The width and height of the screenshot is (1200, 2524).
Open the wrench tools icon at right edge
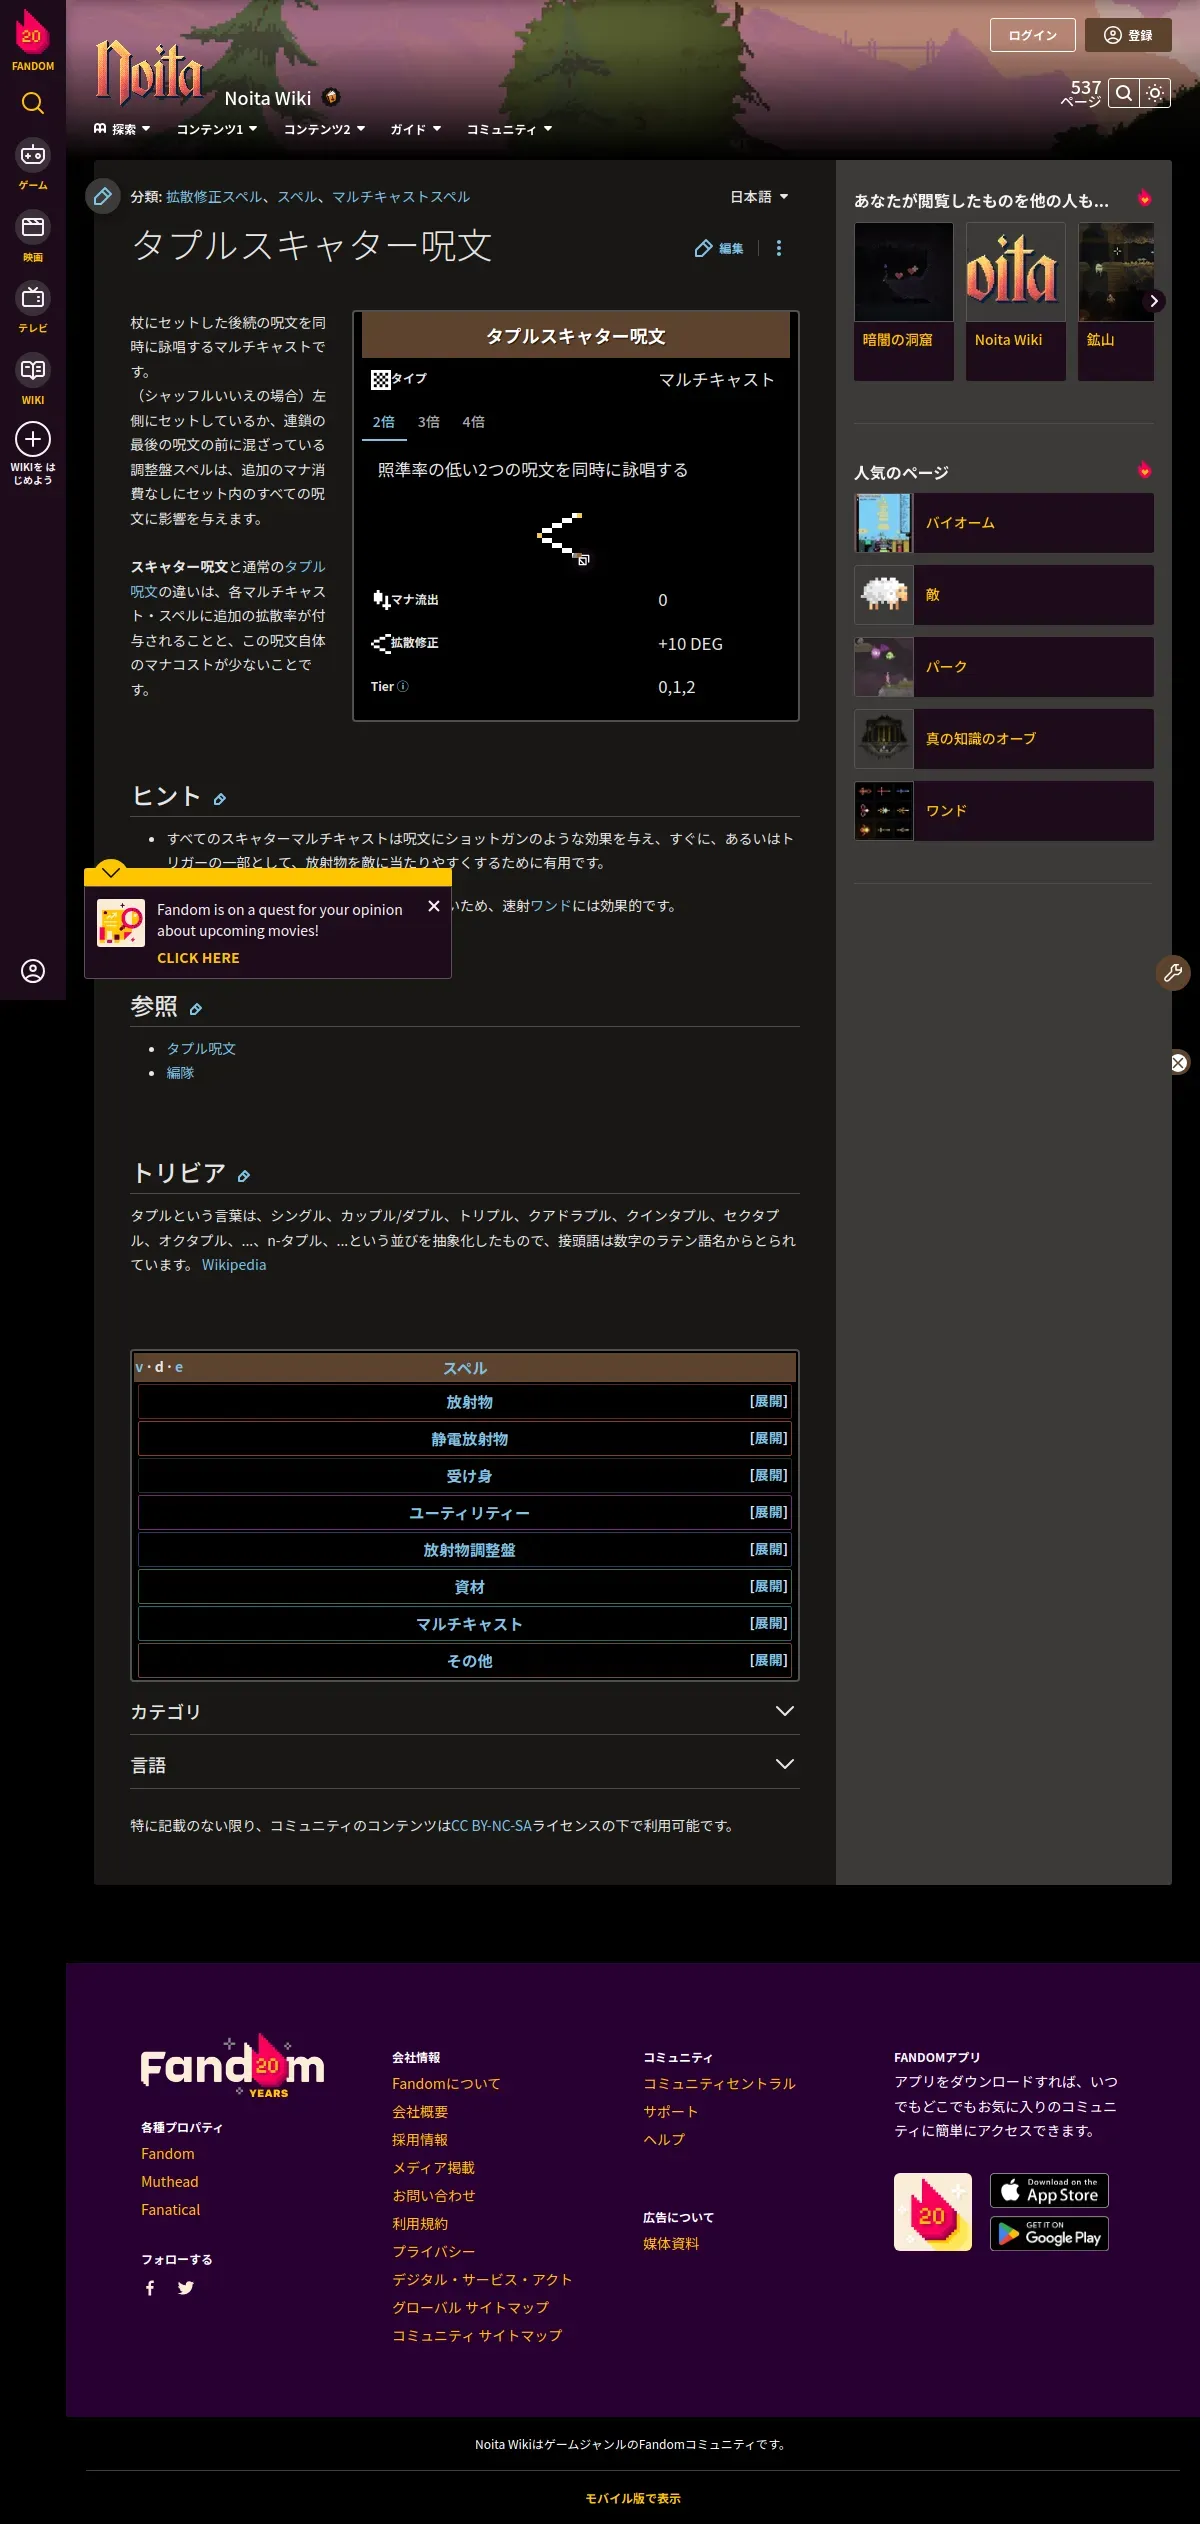pos(1173,973)
